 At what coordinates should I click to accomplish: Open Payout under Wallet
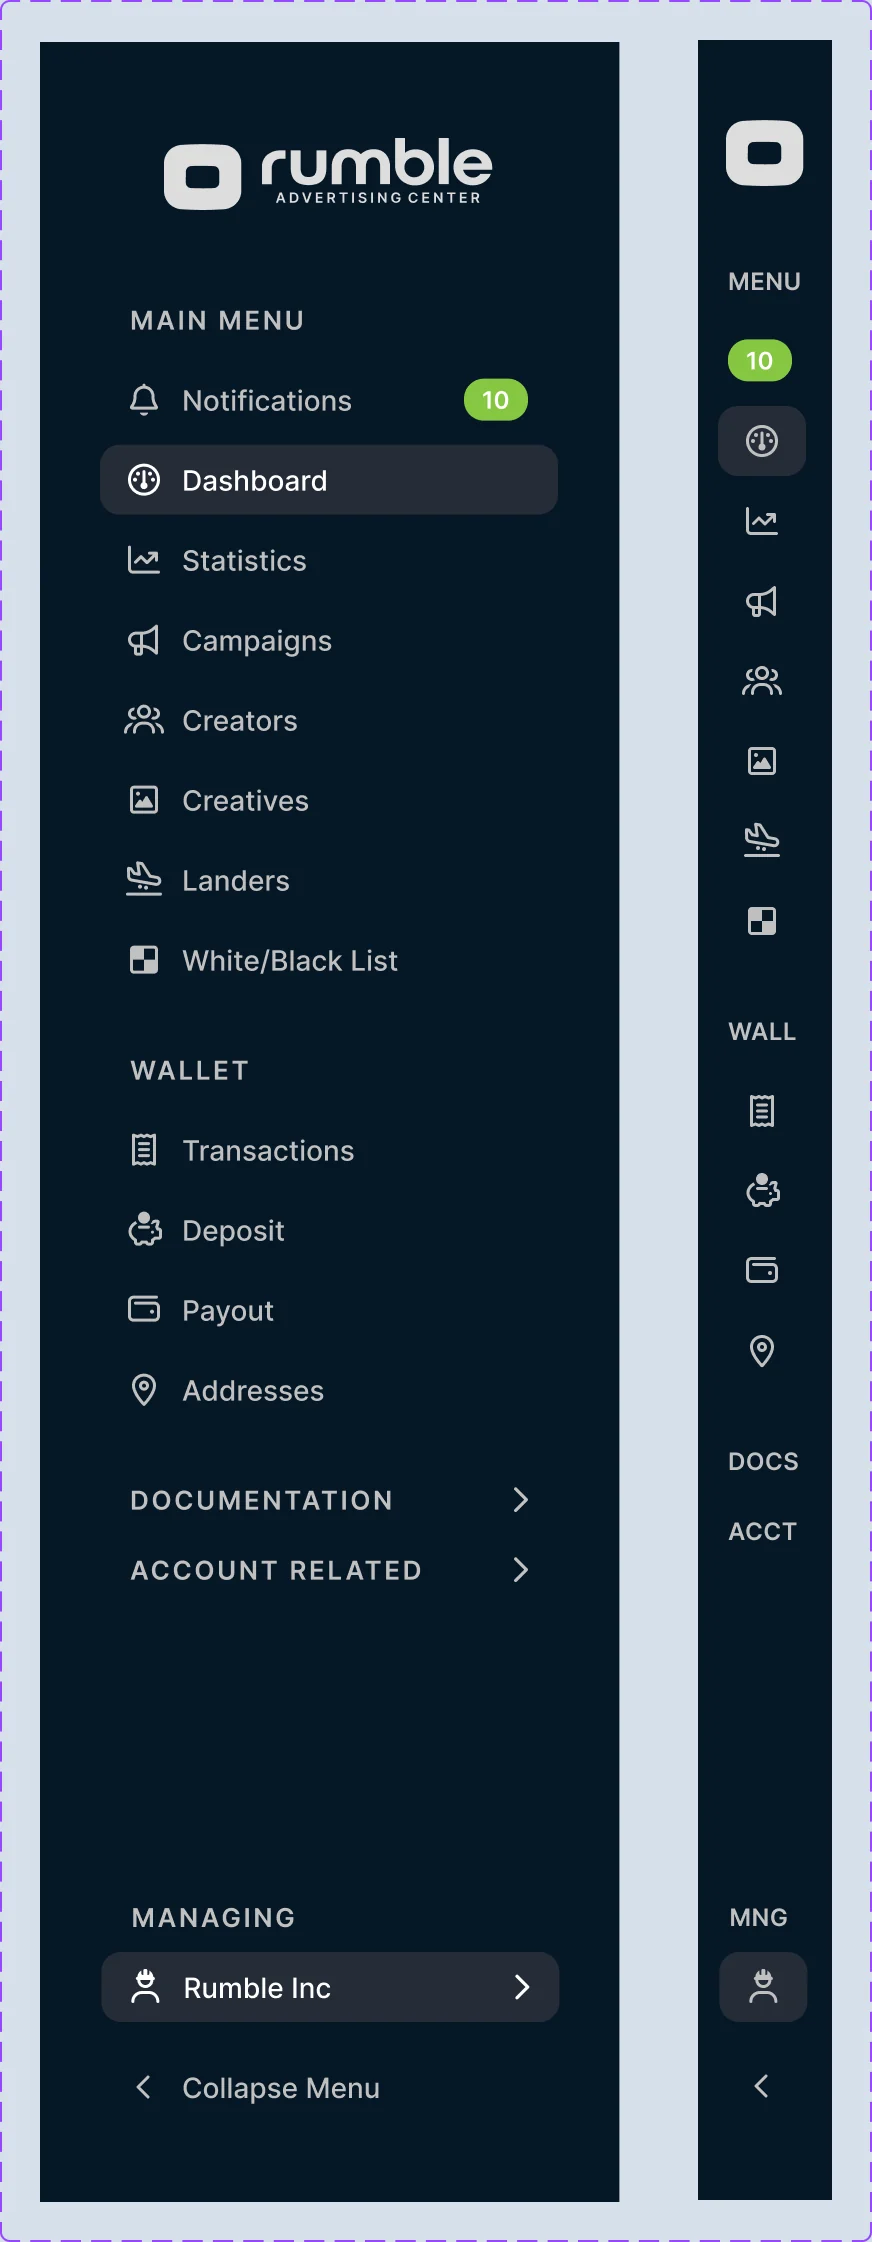pos(329,1310)
